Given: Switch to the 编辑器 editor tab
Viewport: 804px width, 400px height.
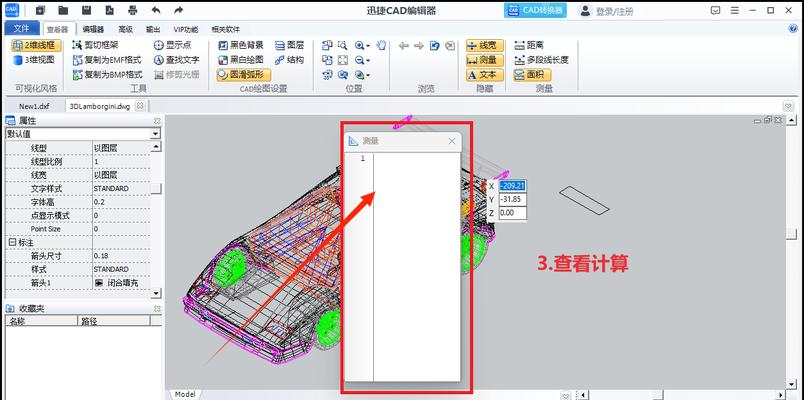Looking at the screenshot, I should click(93, 29).
